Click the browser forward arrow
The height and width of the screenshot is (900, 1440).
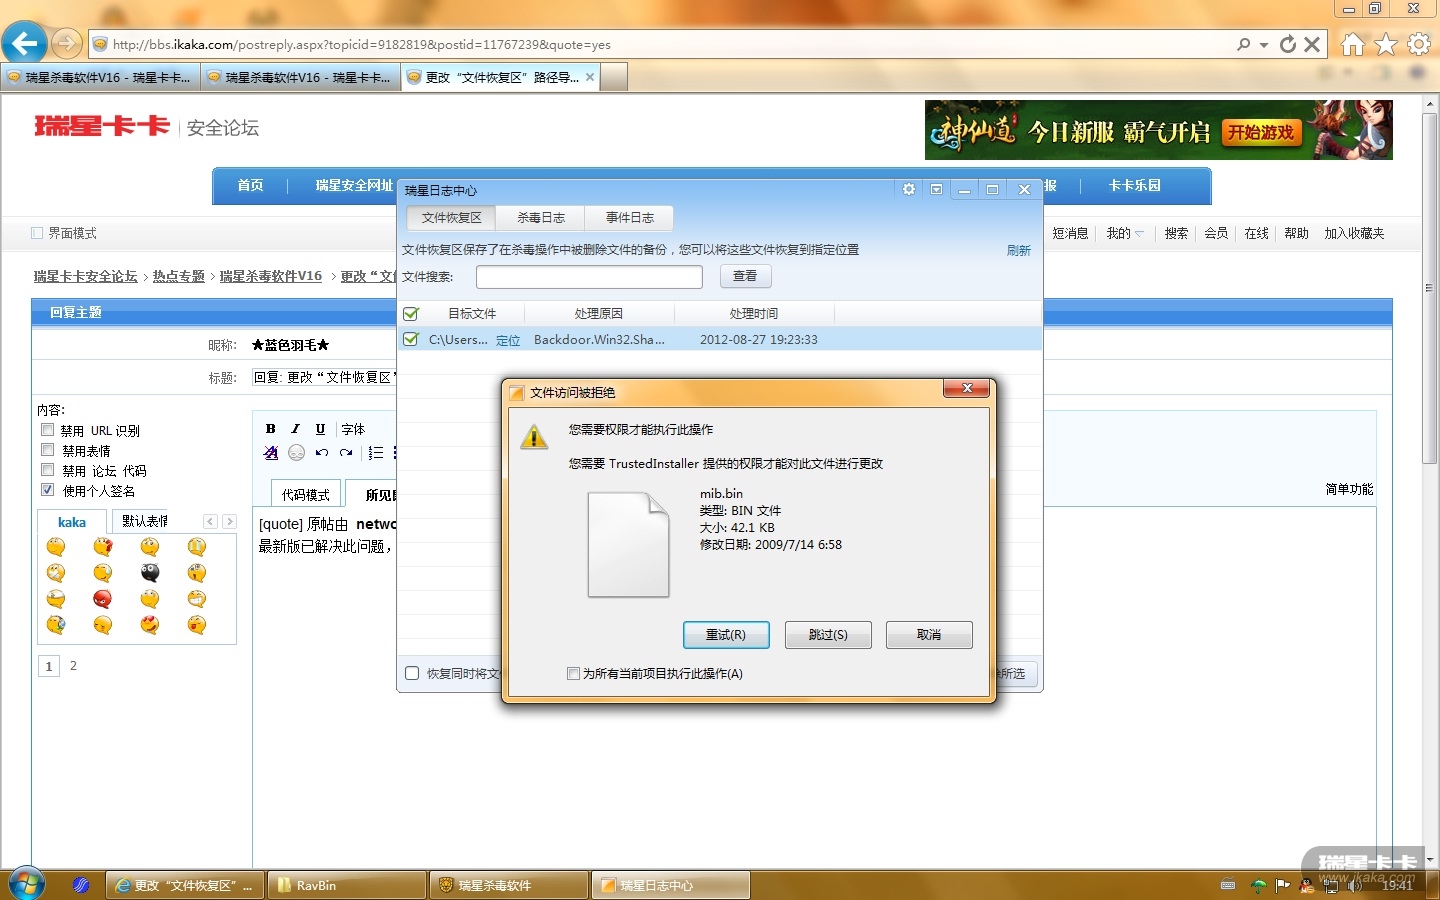coord(66,43)
